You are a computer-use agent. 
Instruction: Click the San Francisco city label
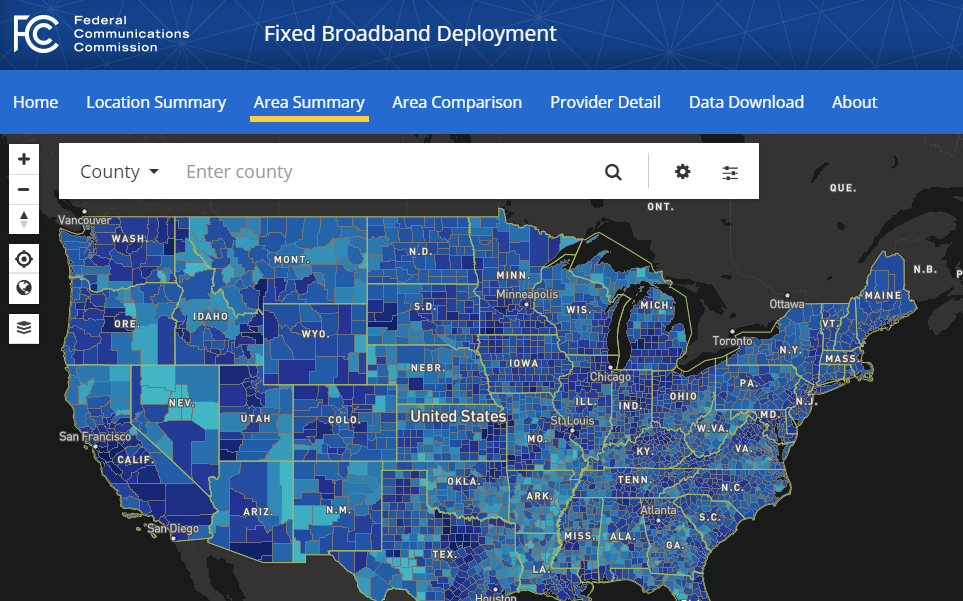[x=95, y=436]
